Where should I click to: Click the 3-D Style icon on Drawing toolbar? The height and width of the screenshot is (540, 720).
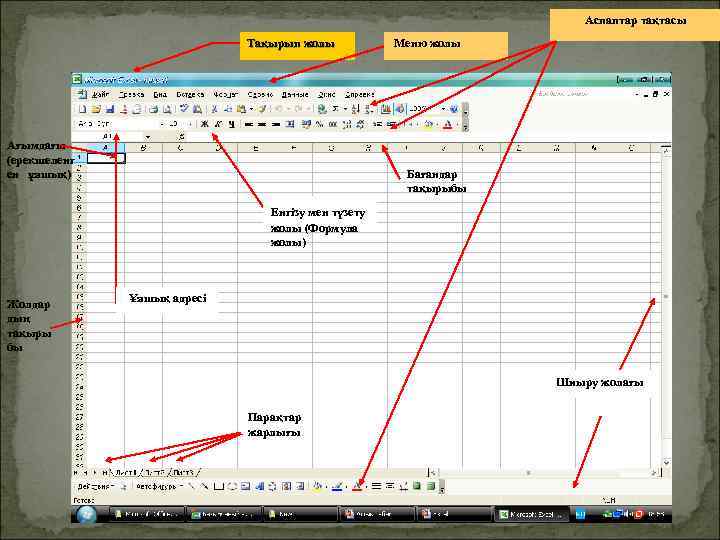click(x=431, y=486)
